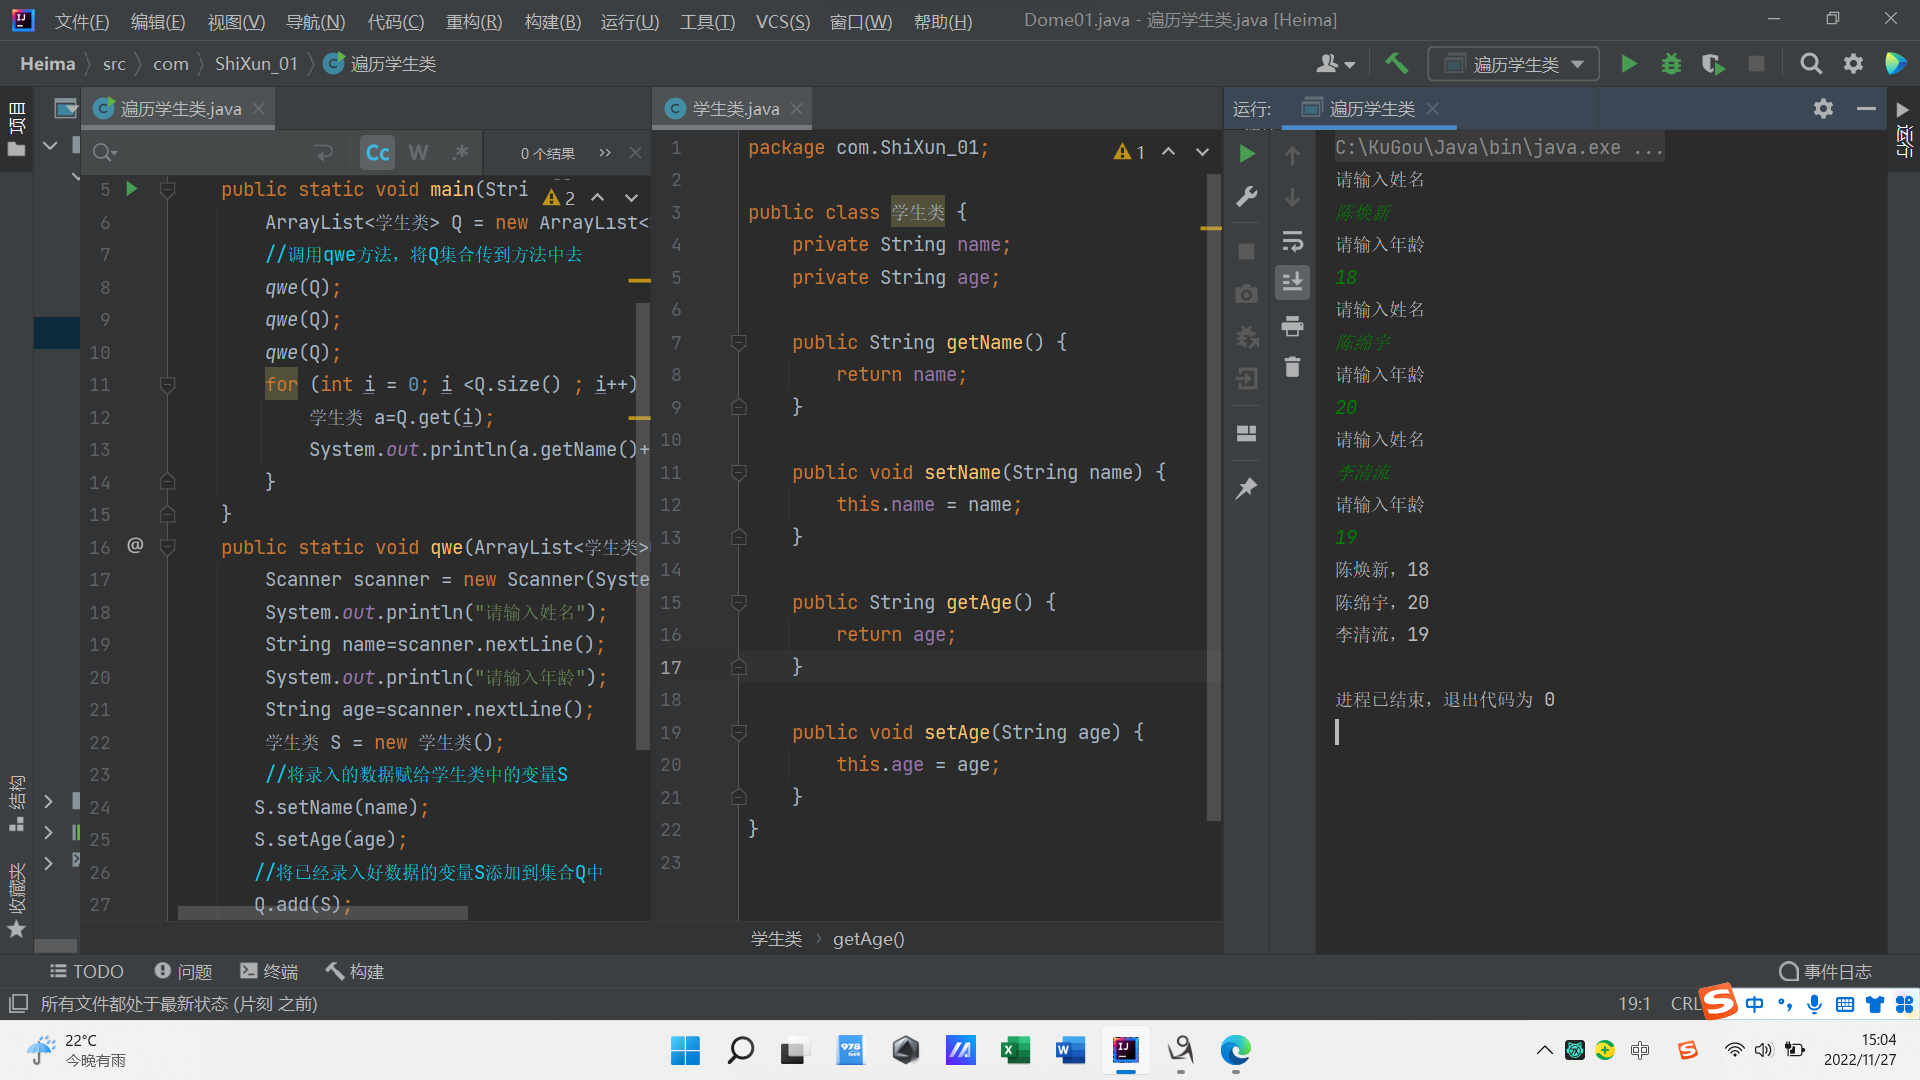Open the 代码(C) menu
The width and height of the screenshot is (1920, 1080).
pos(395,21)
